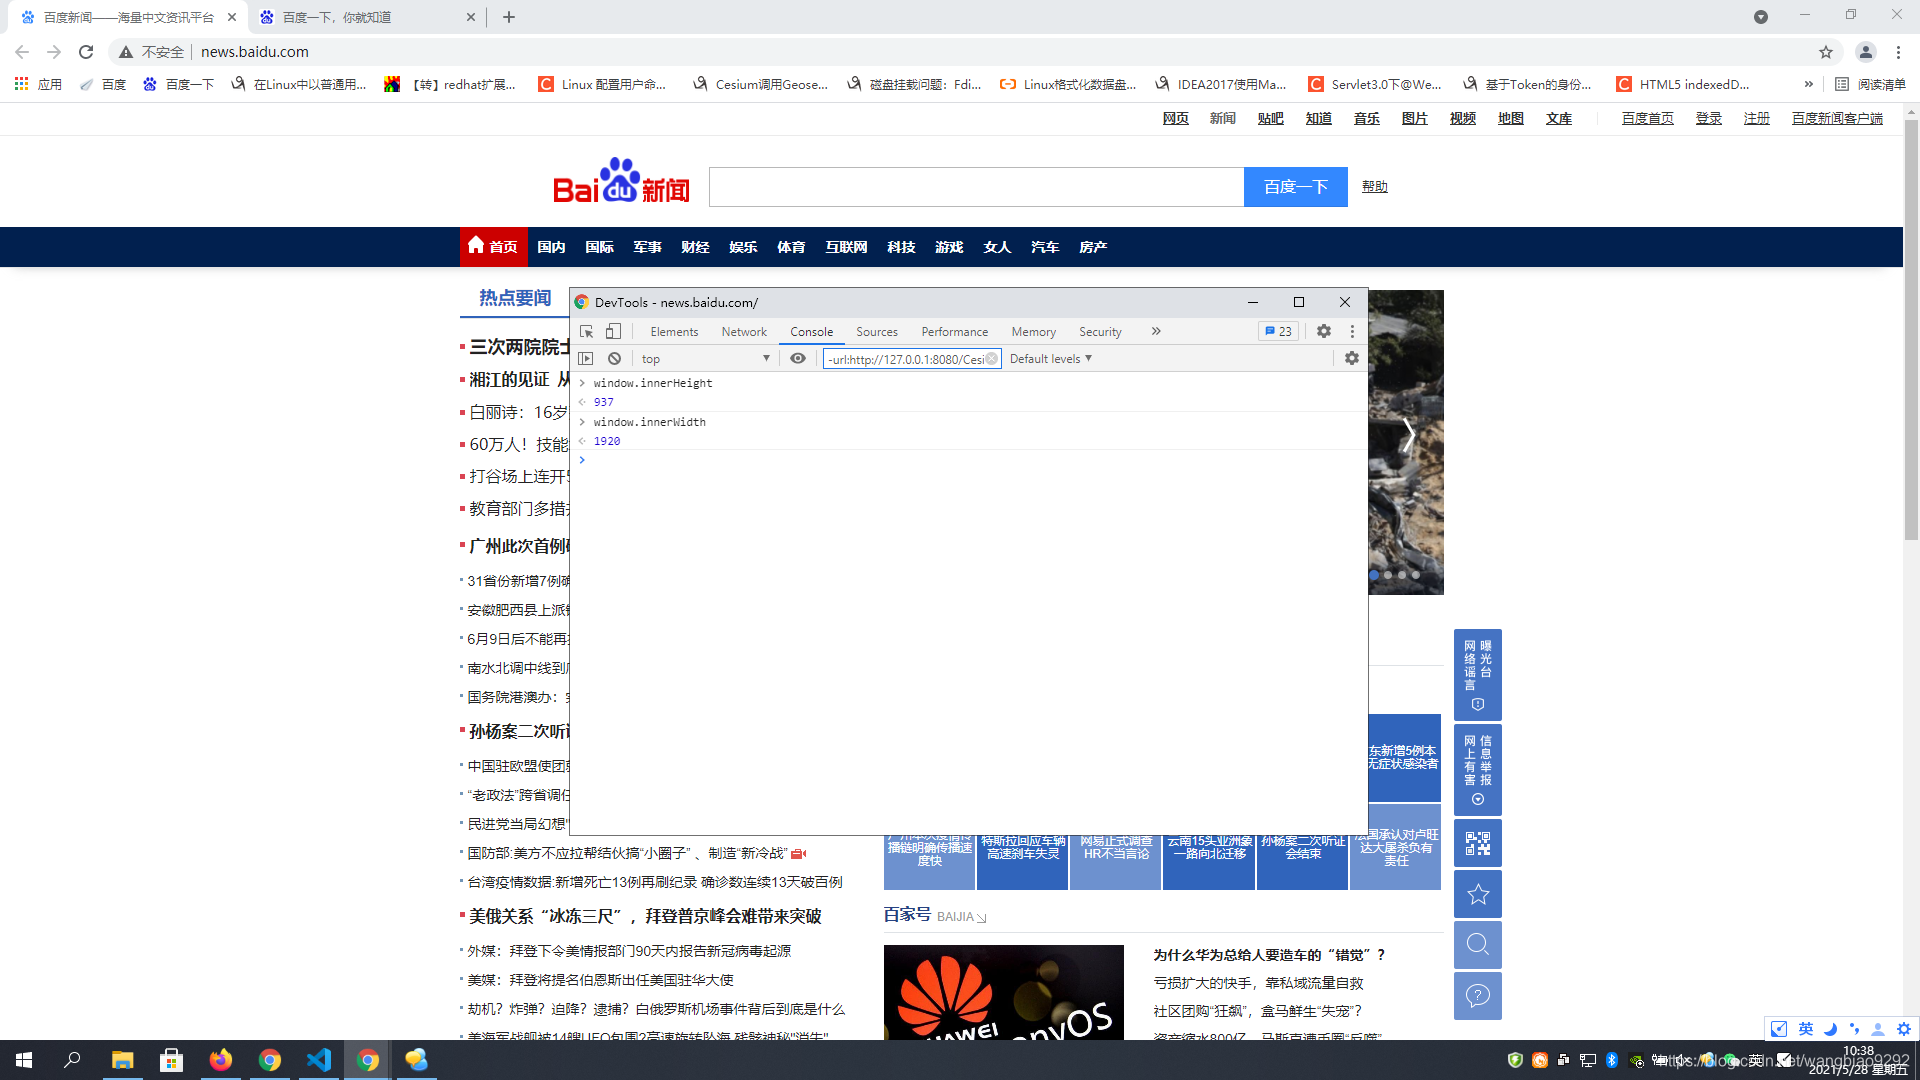
Task: Open the Windows Start menu
Action: coord(24,1060)
